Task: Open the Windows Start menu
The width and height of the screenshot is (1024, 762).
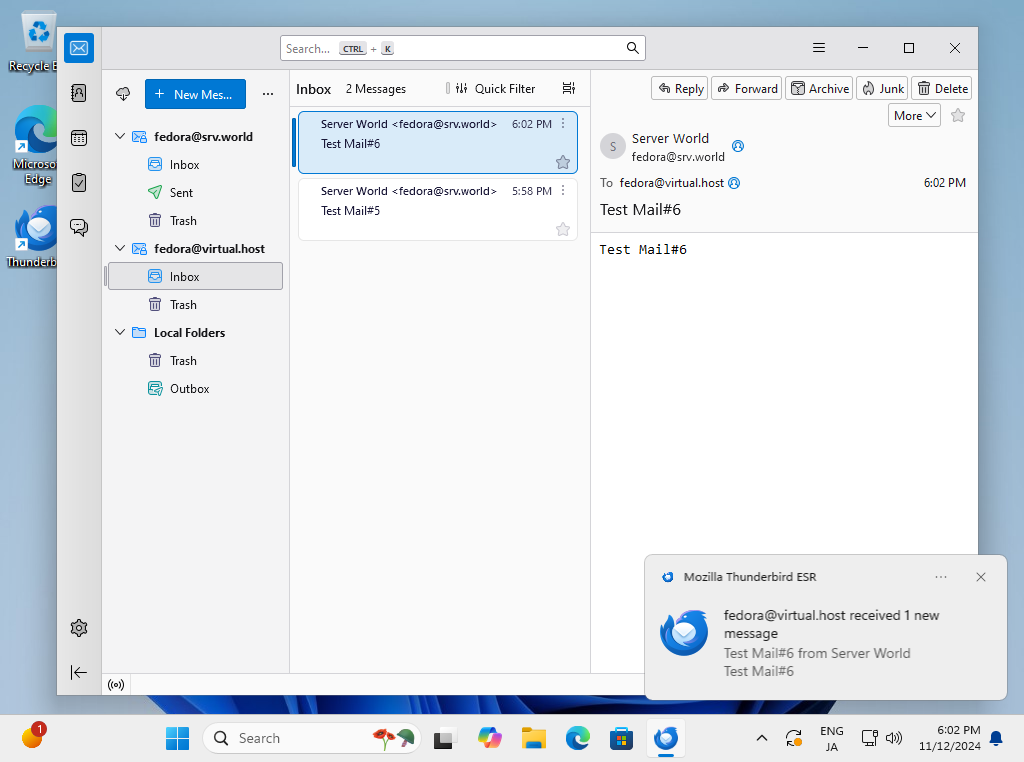Action: coord(177,738)
